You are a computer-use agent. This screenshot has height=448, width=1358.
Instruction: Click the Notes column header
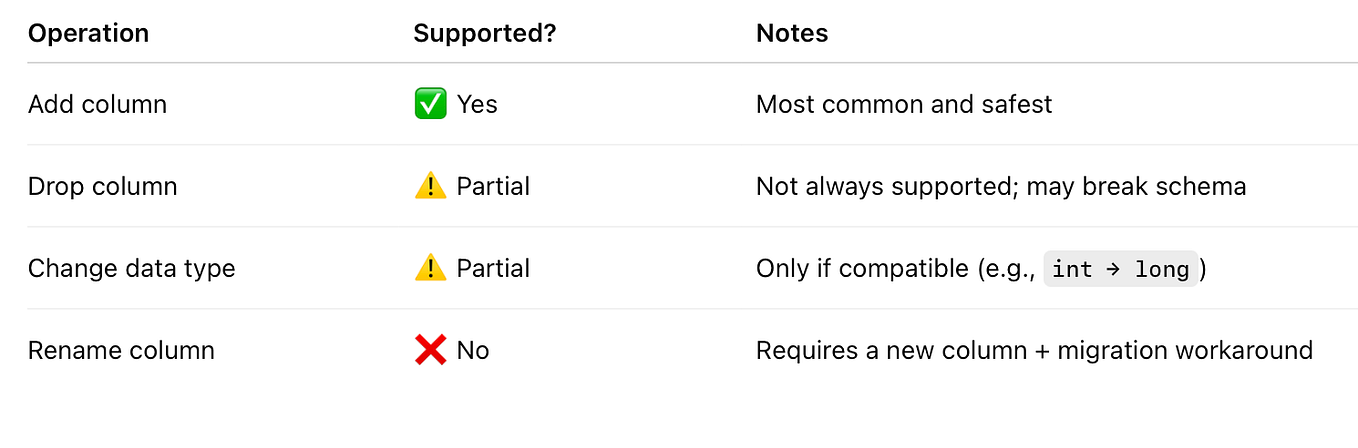[x=792, y=33]
